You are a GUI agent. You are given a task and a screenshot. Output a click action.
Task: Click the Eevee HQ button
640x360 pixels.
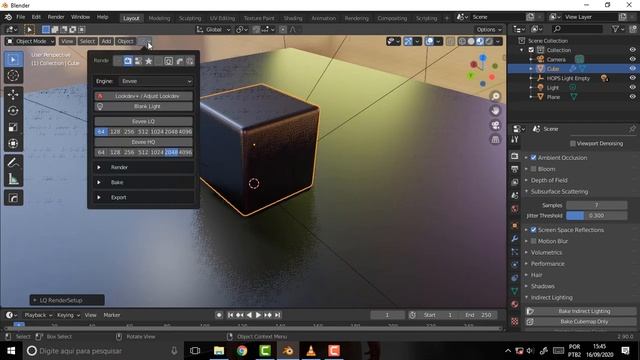tap(143, 142)
